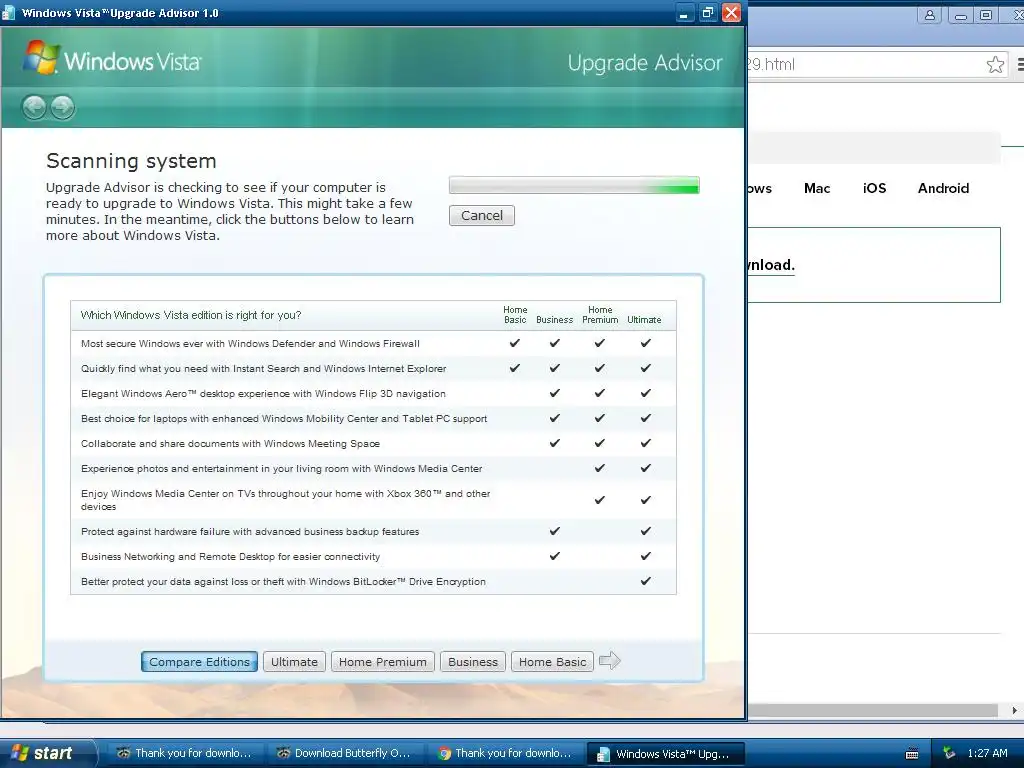Open the Ultimate edition details

click(295, 662)
